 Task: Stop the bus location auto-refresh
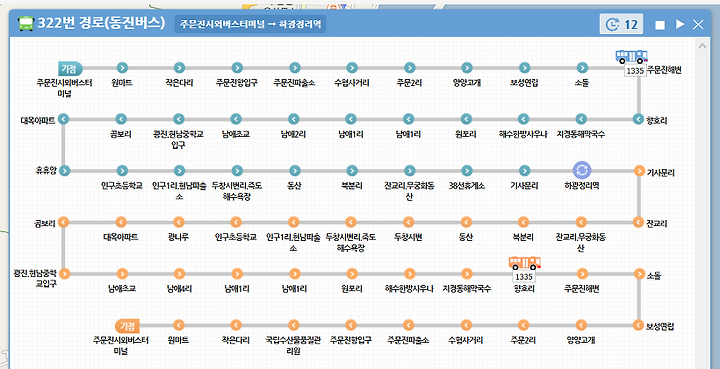tap(660, 25)
